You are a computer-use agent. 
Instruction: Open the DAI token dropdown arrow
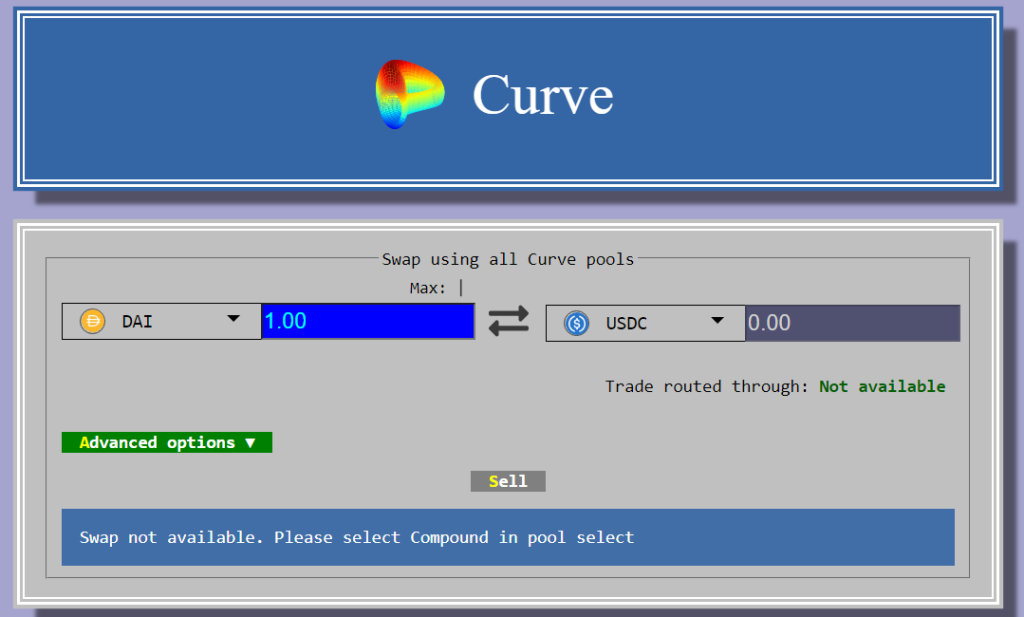coord(233,319)
